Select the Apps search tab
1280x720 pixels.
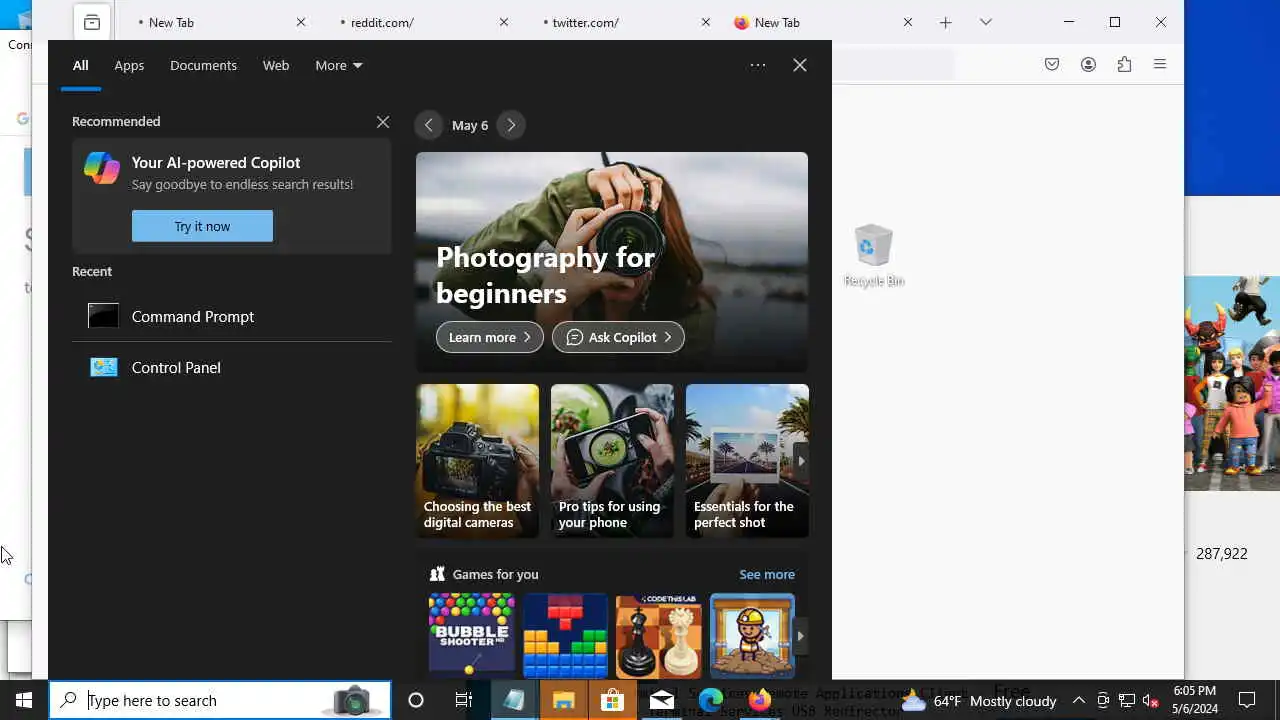pos(129,65)
